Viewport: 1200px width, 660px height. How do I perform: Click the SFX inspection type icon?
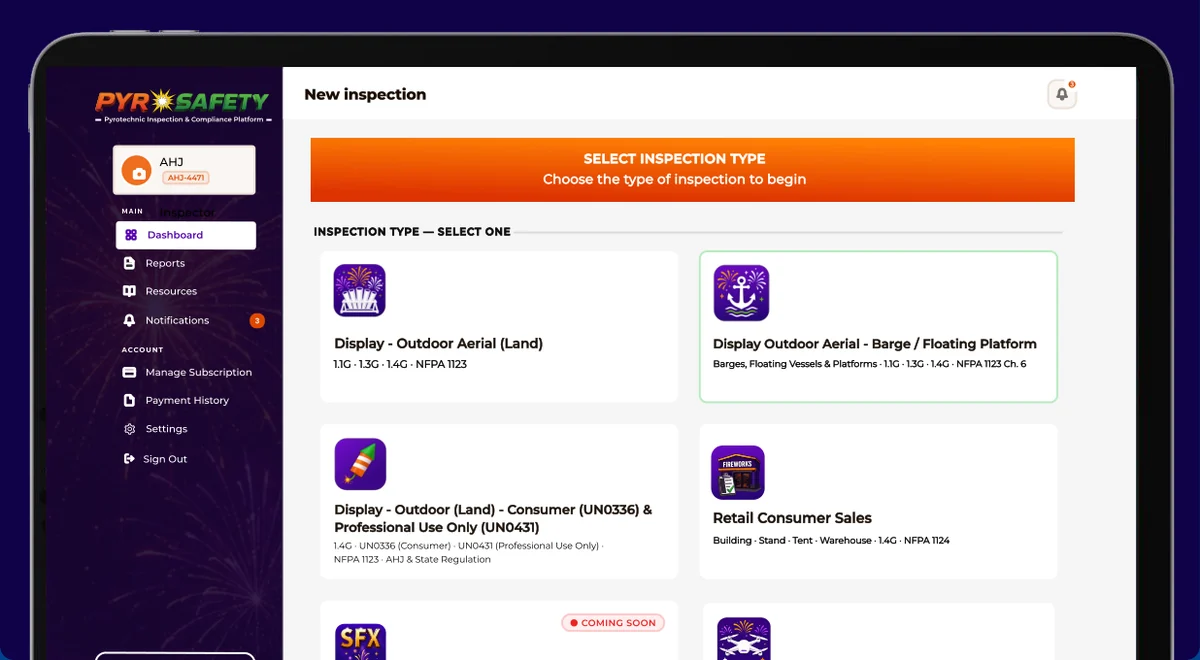(360, 642)
